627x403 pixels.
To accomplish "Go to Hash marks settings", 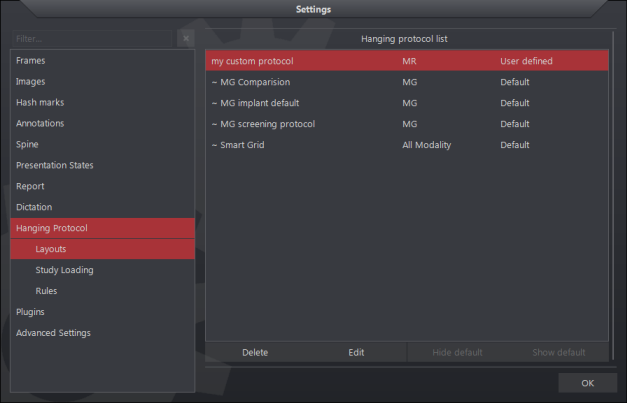I will (x=41, y=102).
